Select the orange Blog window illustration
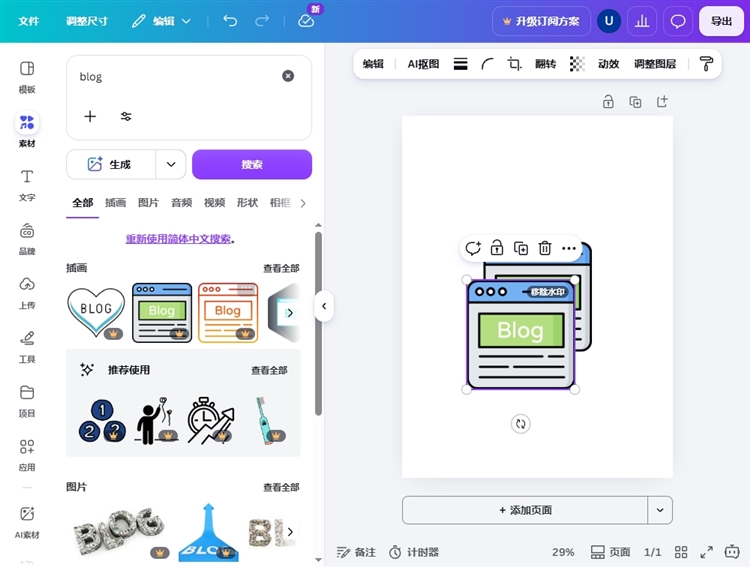The width and height of the screenshot is (750, 567). 228,312
